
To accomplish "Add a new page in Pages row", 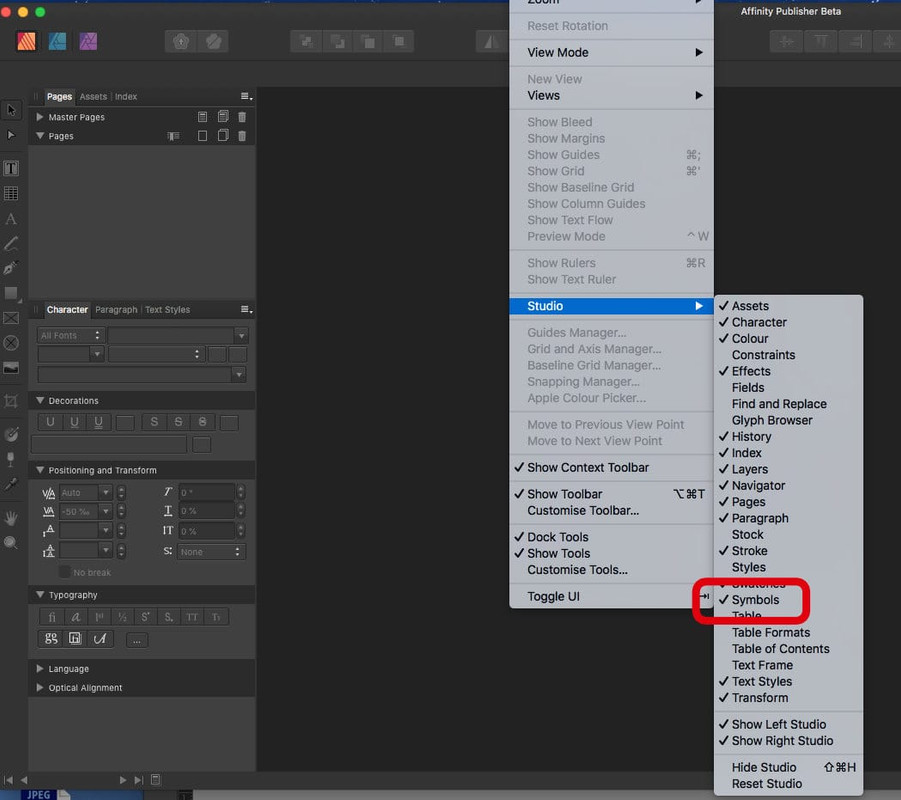I will click(202, 136).
